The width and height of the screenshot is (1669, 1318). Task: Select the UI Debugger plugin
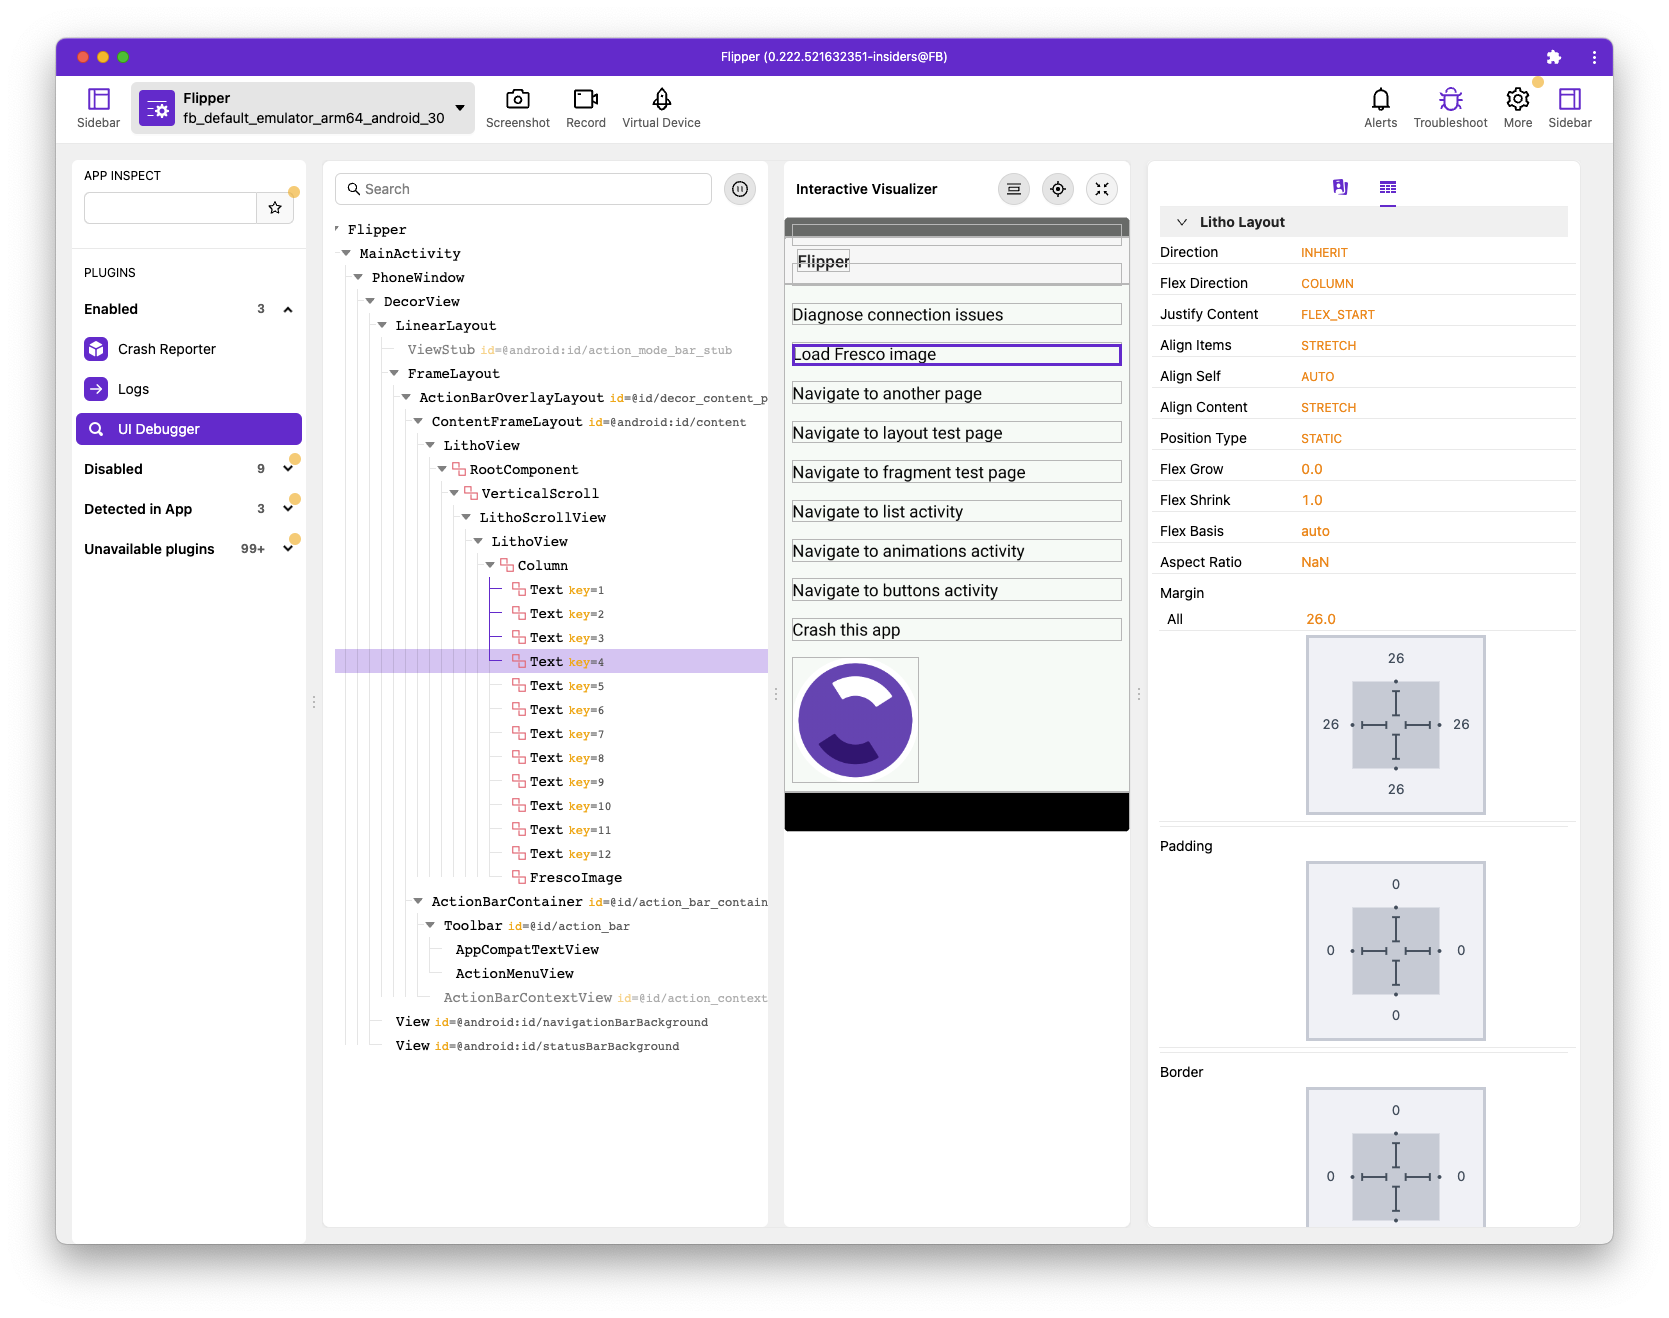point(189,429)
